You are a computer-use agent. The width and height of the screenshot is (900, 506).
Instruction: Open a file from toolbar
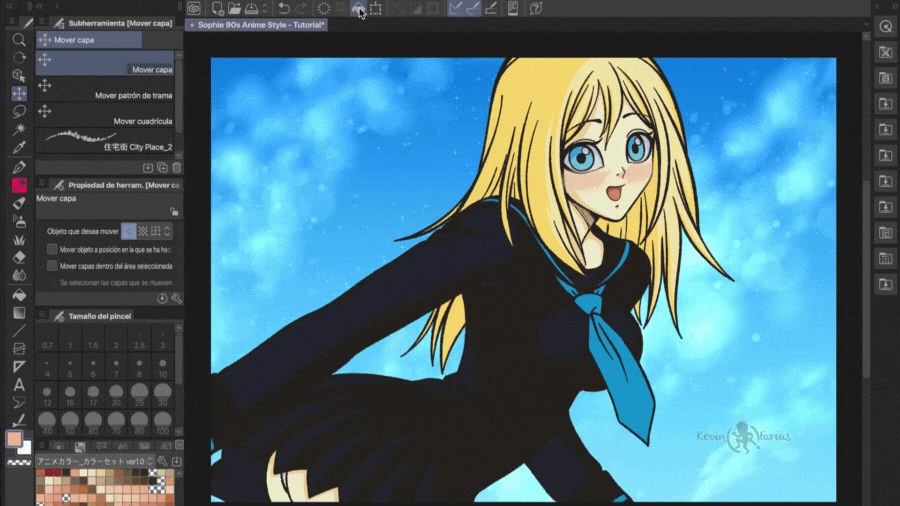tap(234, 8)
